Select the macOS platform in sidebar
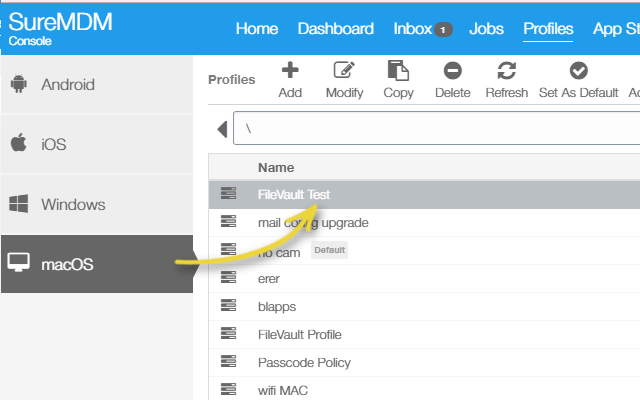640x400 pixels. (x=96, y=265)
